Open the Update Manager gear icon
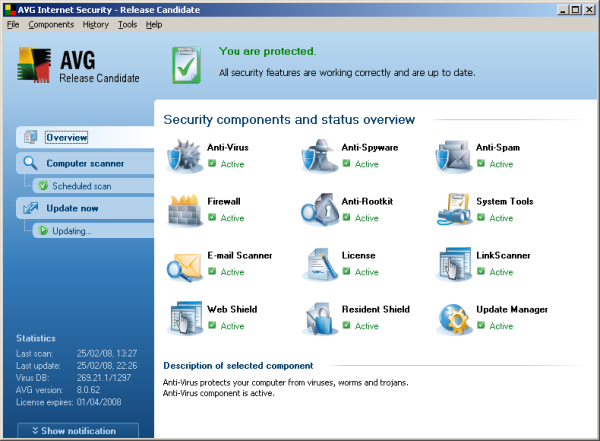 click(x=454, y=318)
